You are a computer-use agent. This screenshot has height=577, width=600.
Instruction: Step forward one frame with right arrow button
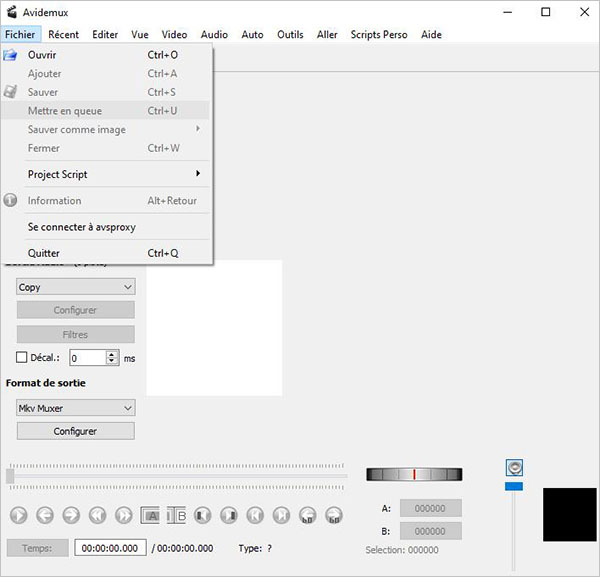click(x=71, y=516)
